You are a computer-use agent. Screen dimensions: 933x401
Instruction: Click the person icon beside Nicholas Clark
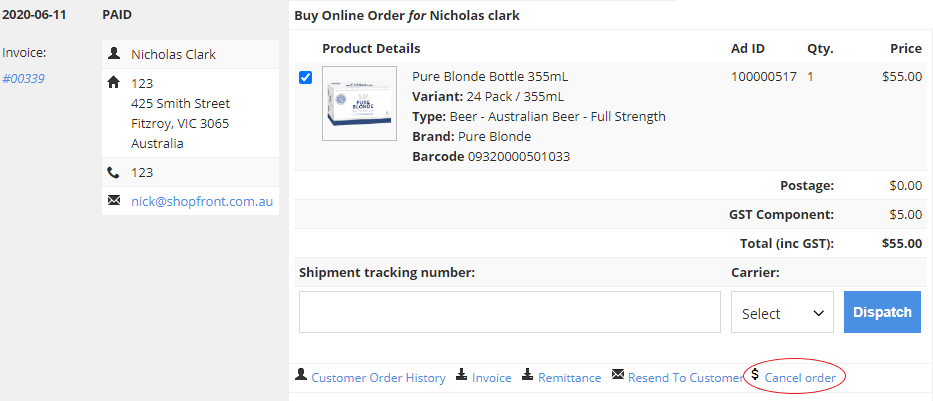pos(114,54)
